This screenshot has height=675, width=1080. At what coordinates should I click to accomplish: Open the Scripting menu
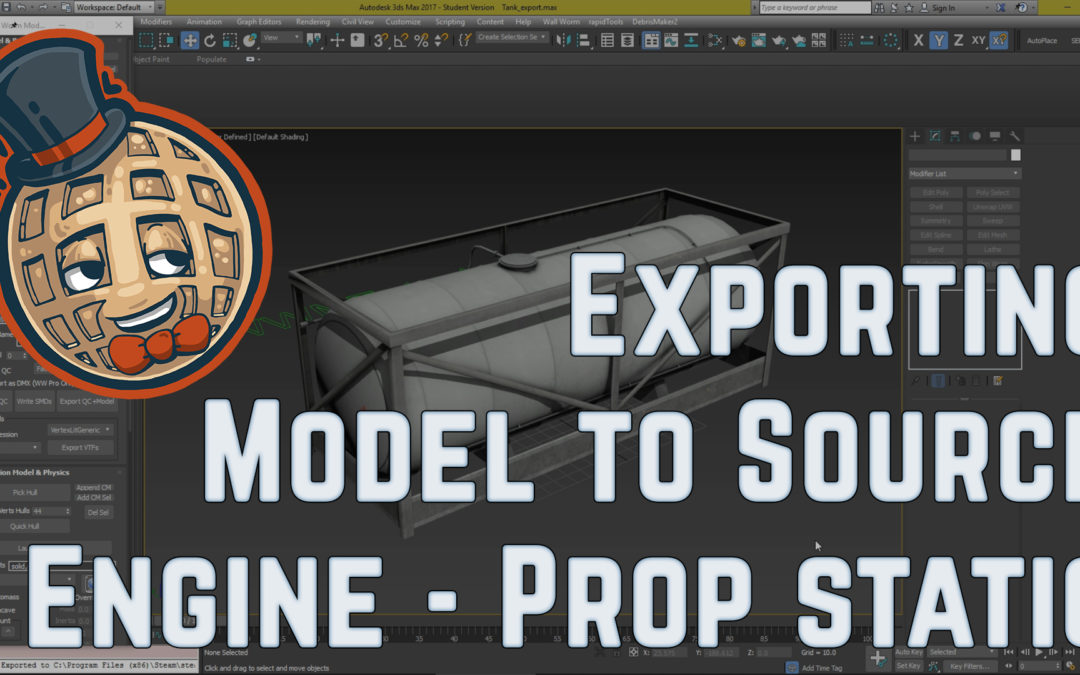[x=450, y=22]
